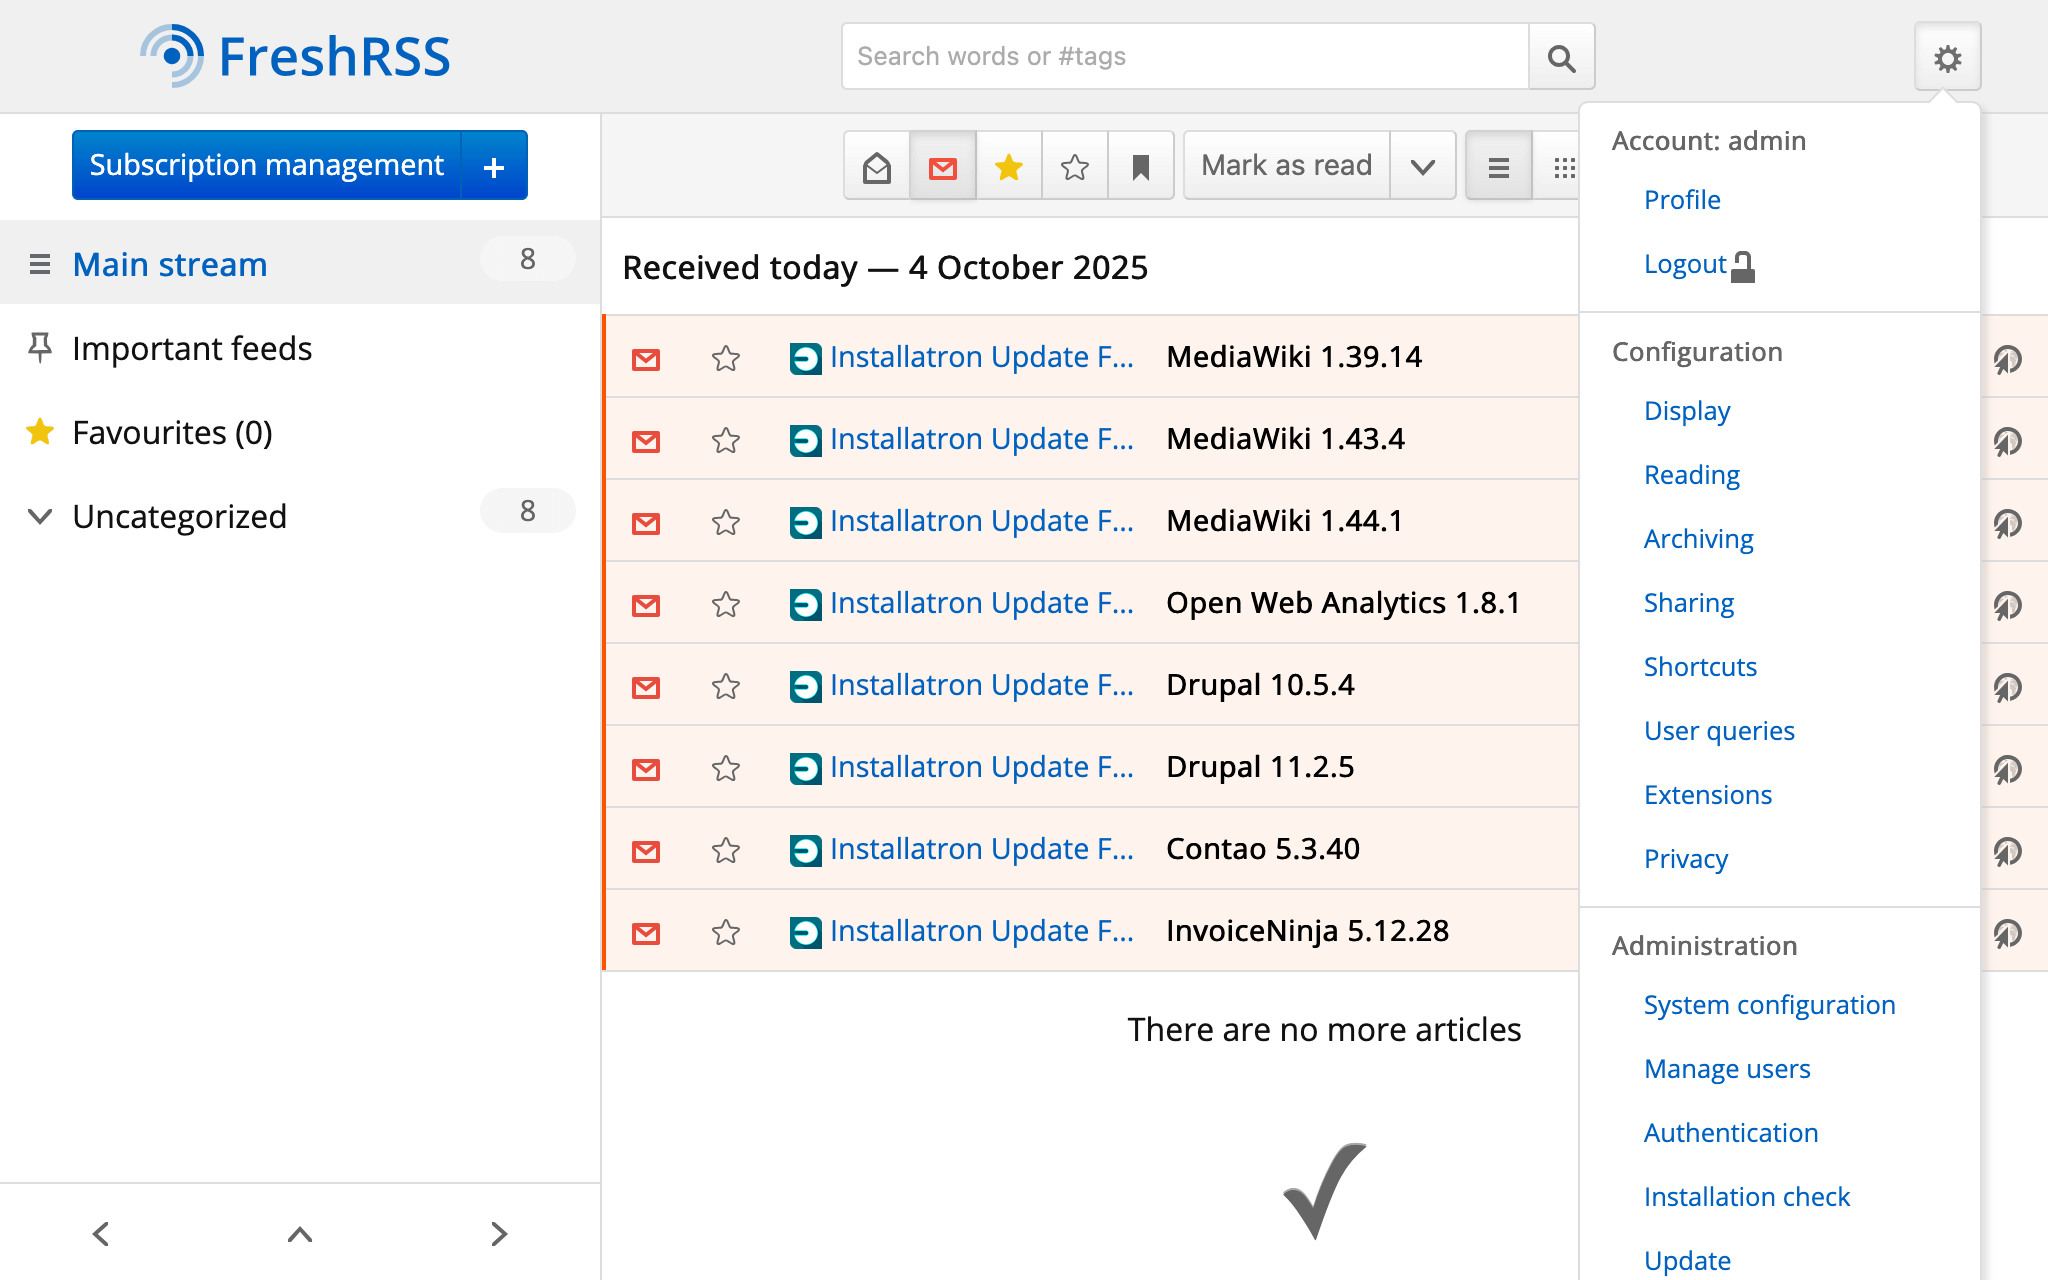Screen dimensions: 2048x1280
Task: Show read articles with open envelope icon
Action: pyautogui.click(x=877, y=166)
